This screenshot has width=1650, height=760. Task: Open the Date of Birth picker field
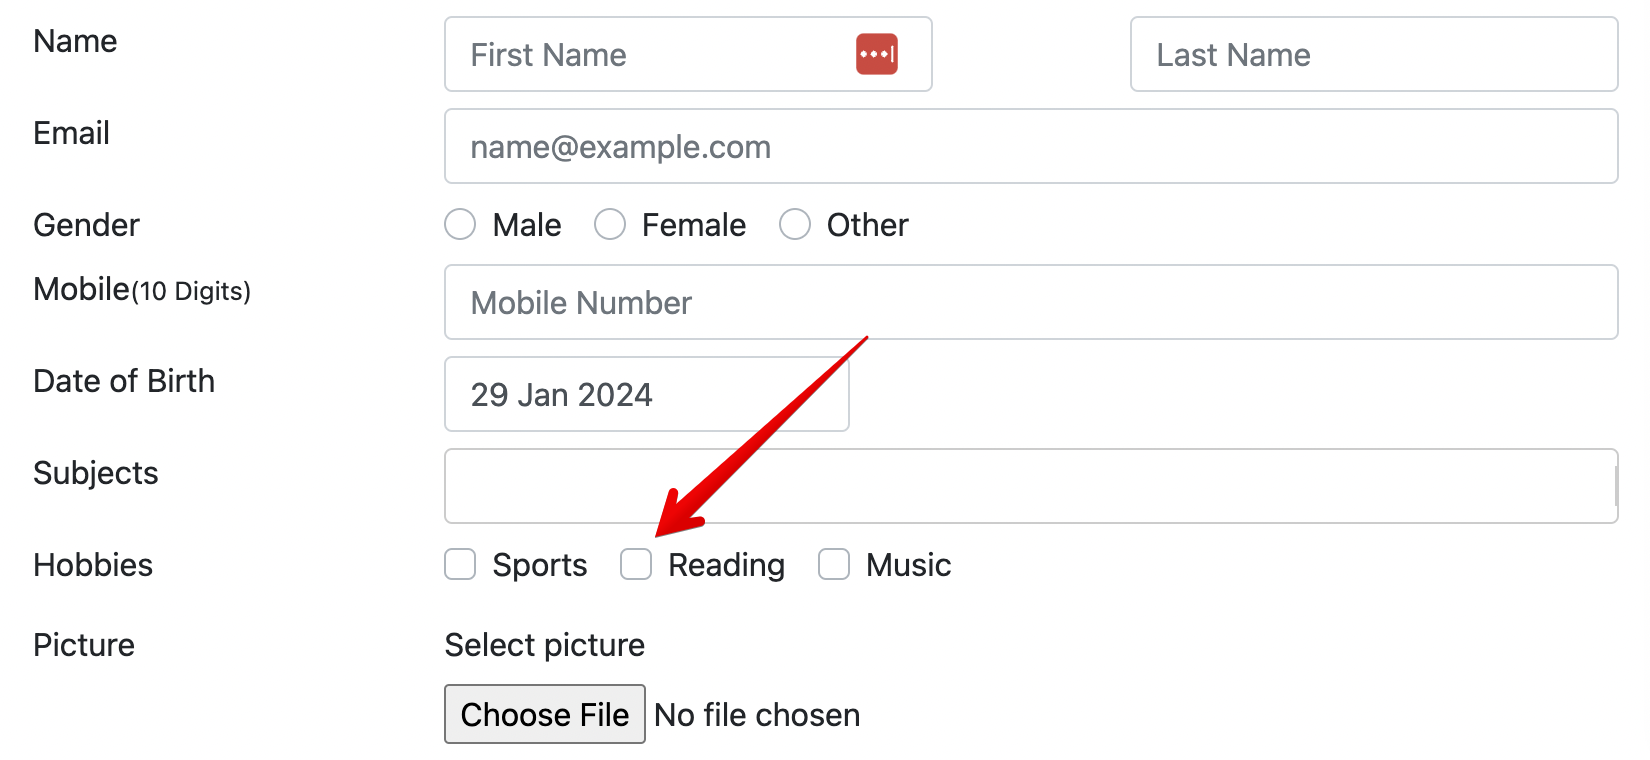click(x=646, y=394)
